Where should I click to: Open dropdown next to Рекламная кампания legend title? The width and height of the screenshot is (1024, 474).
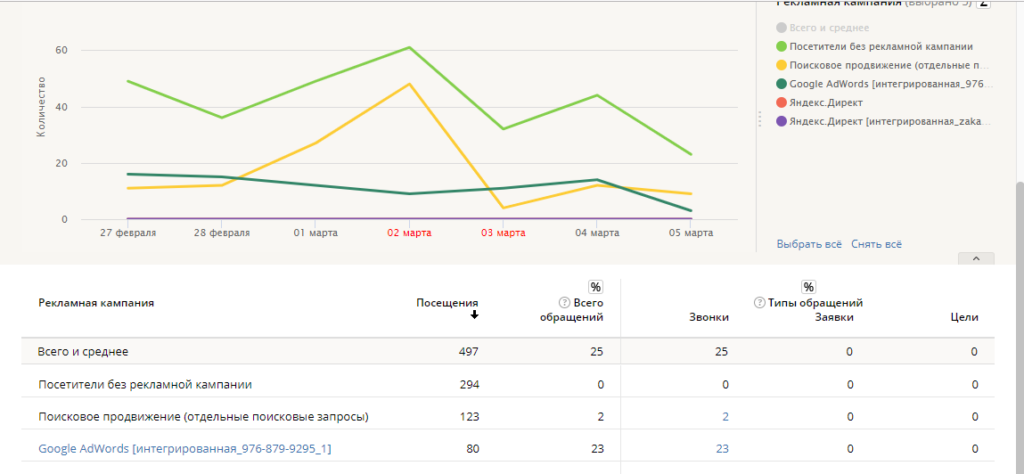click(x=984, y=4)
